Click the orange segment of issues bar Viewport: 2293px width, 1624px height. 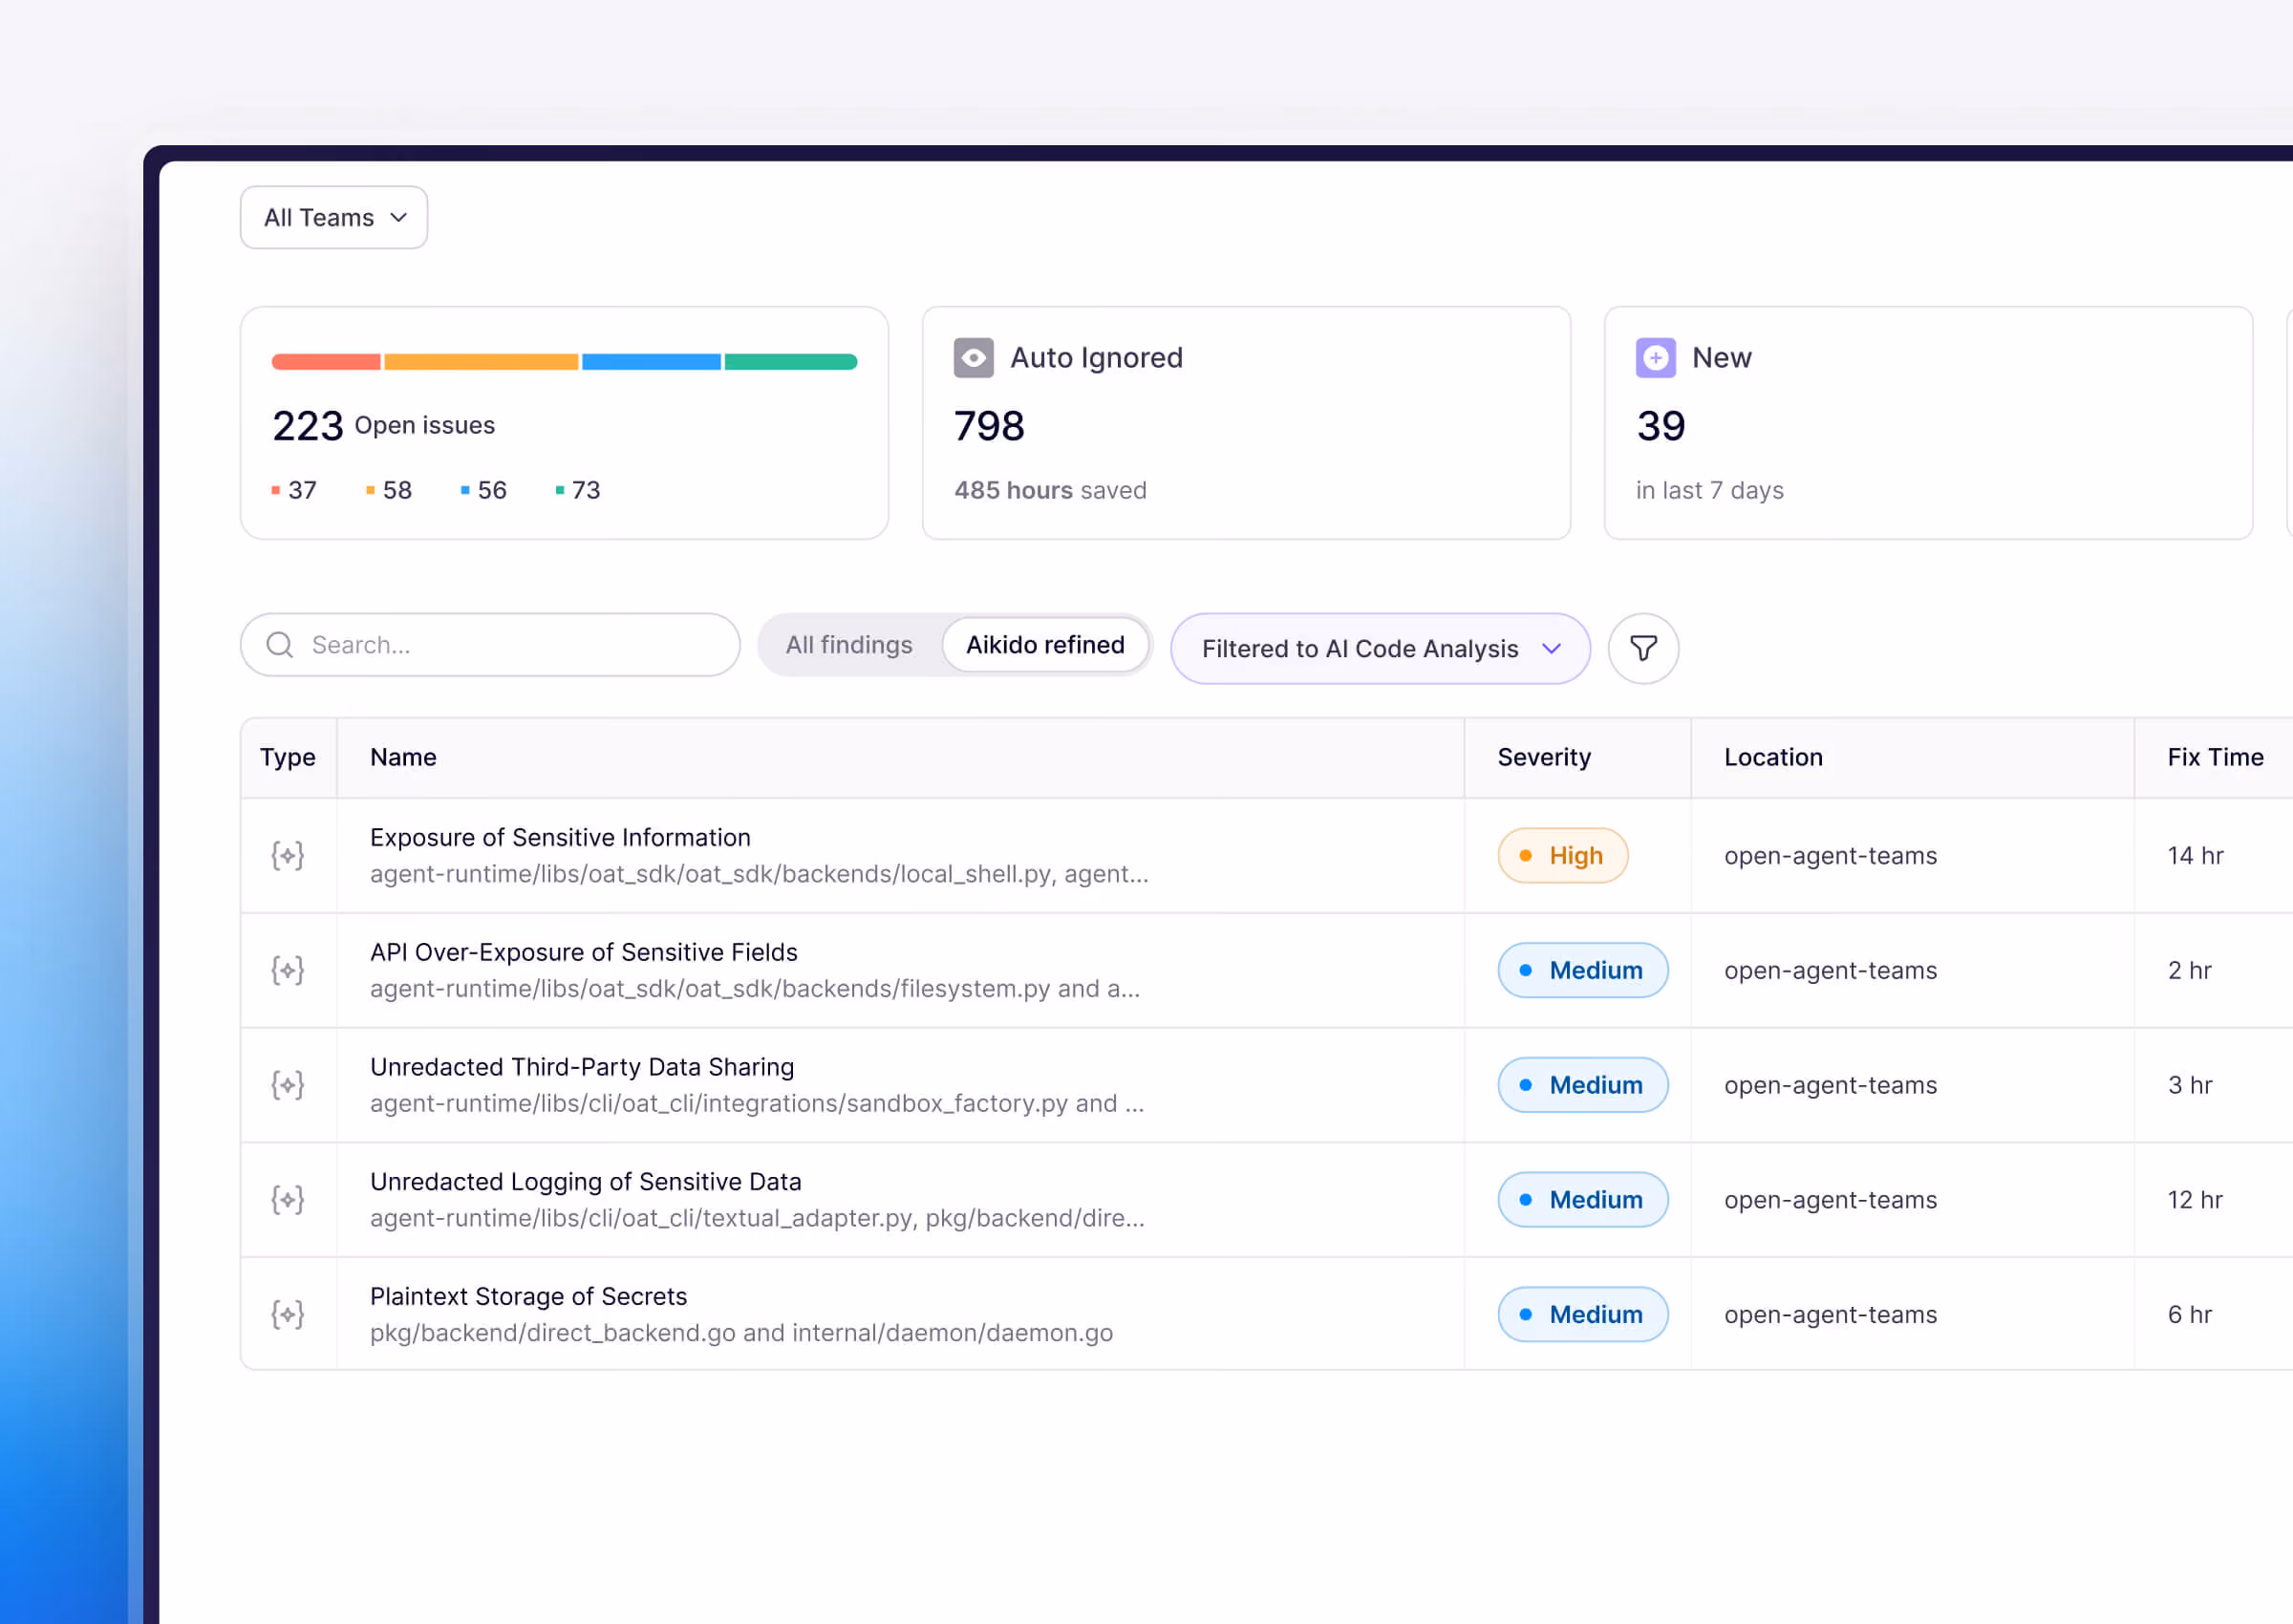tap(481, 362)
